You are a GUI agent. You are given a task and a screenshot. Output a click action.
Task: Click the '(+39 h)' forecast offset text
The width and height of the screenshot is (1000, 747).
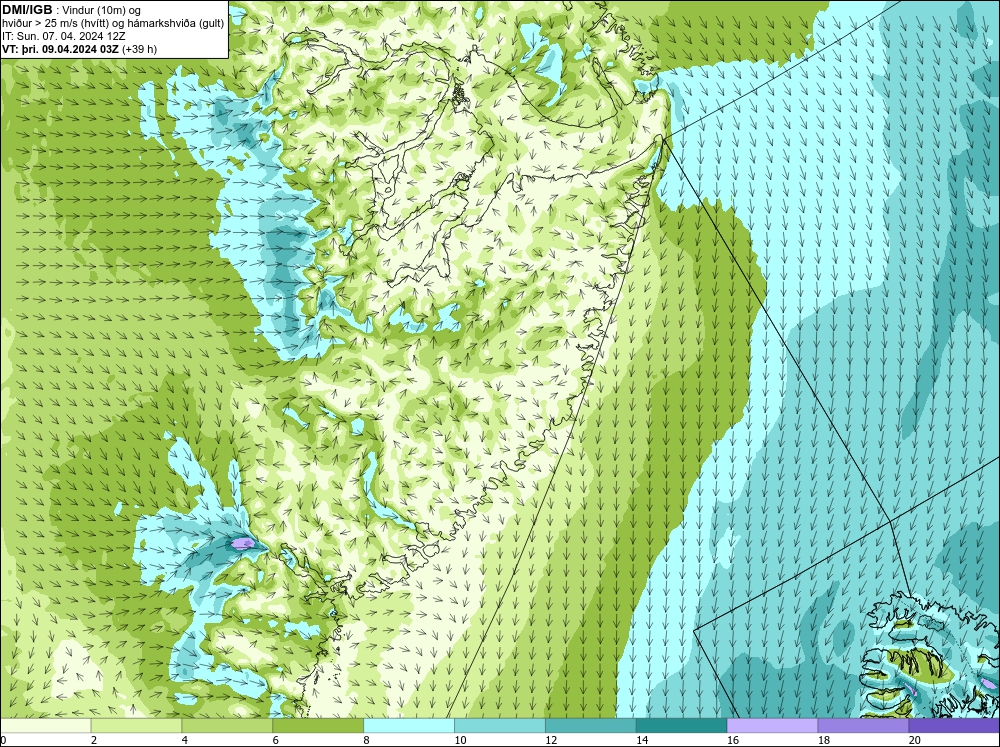click(140, 48)
